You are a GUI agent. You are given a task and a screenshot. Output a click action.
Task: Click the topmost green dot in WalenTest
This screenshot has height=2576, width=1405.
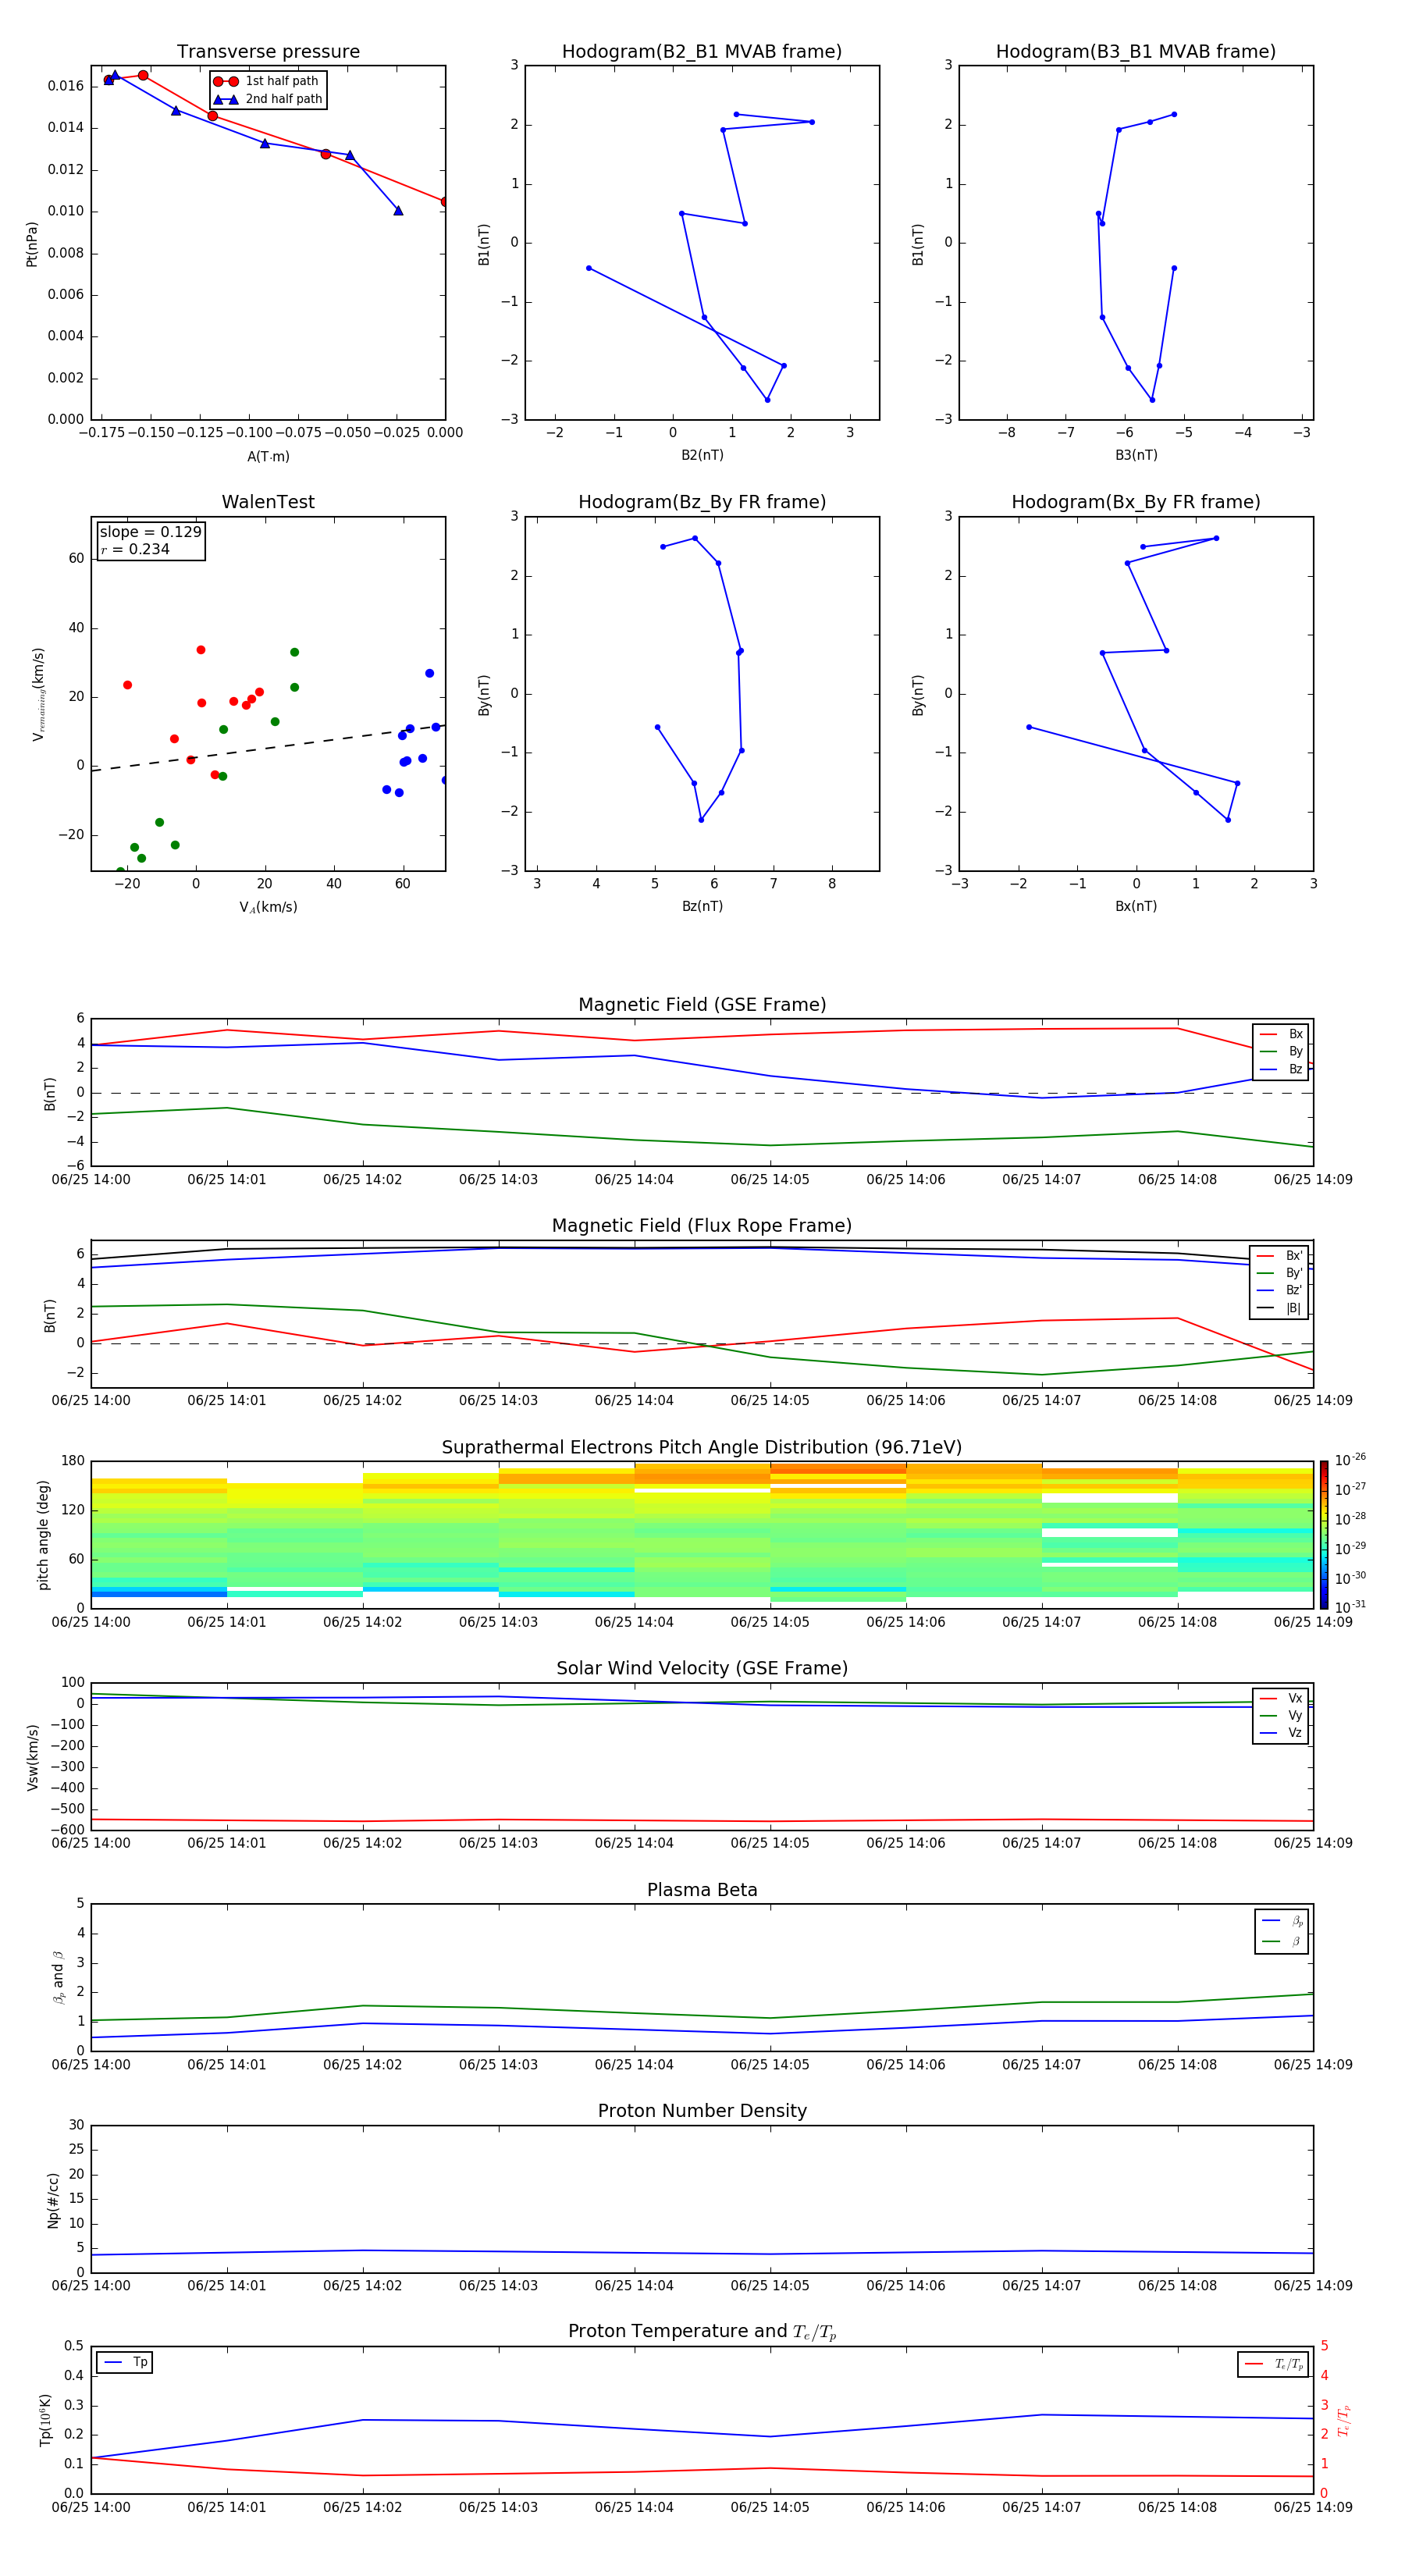point(294,652)
